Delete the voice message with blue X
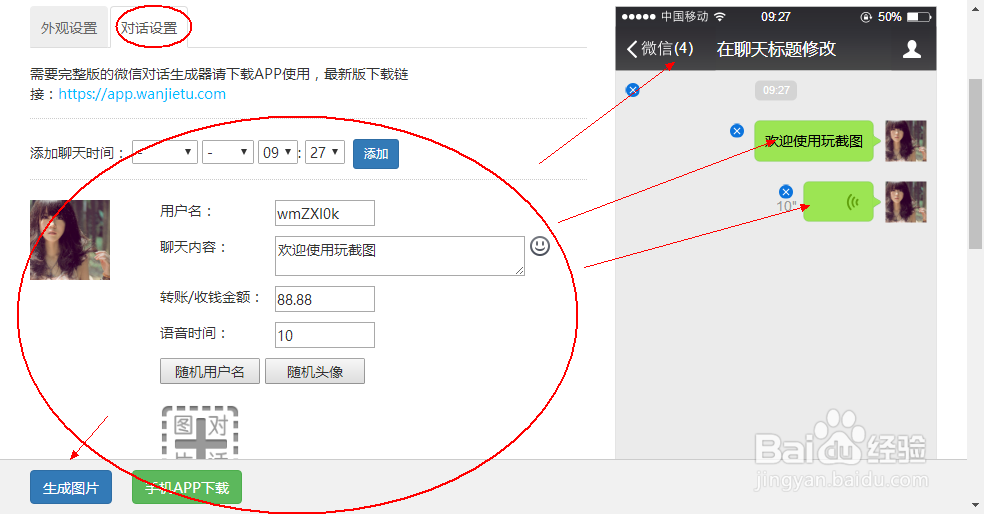The width and height of the screenshot is (984, 514). pos(786,191)
